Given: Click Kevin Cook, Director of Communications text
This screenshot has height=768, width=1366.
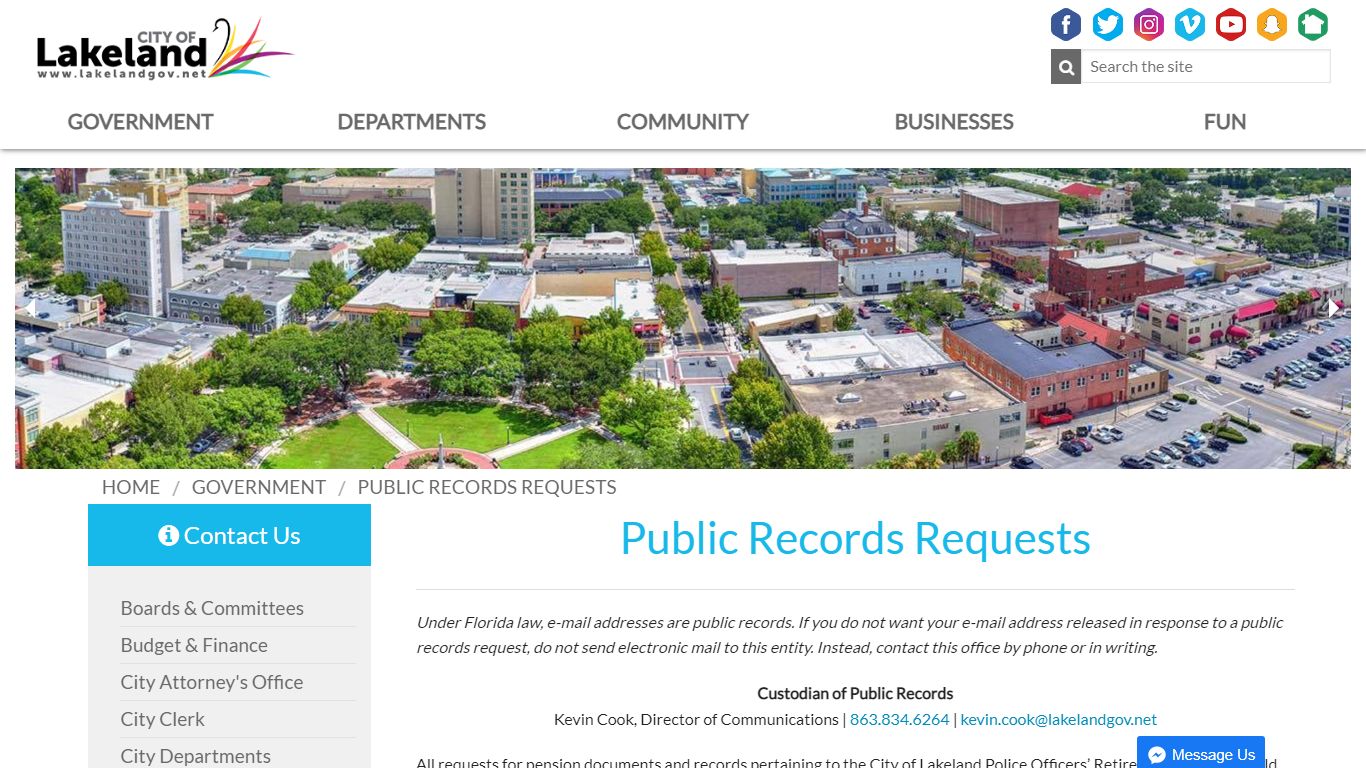Looking at the screenshot, I should tap(696, 719).
